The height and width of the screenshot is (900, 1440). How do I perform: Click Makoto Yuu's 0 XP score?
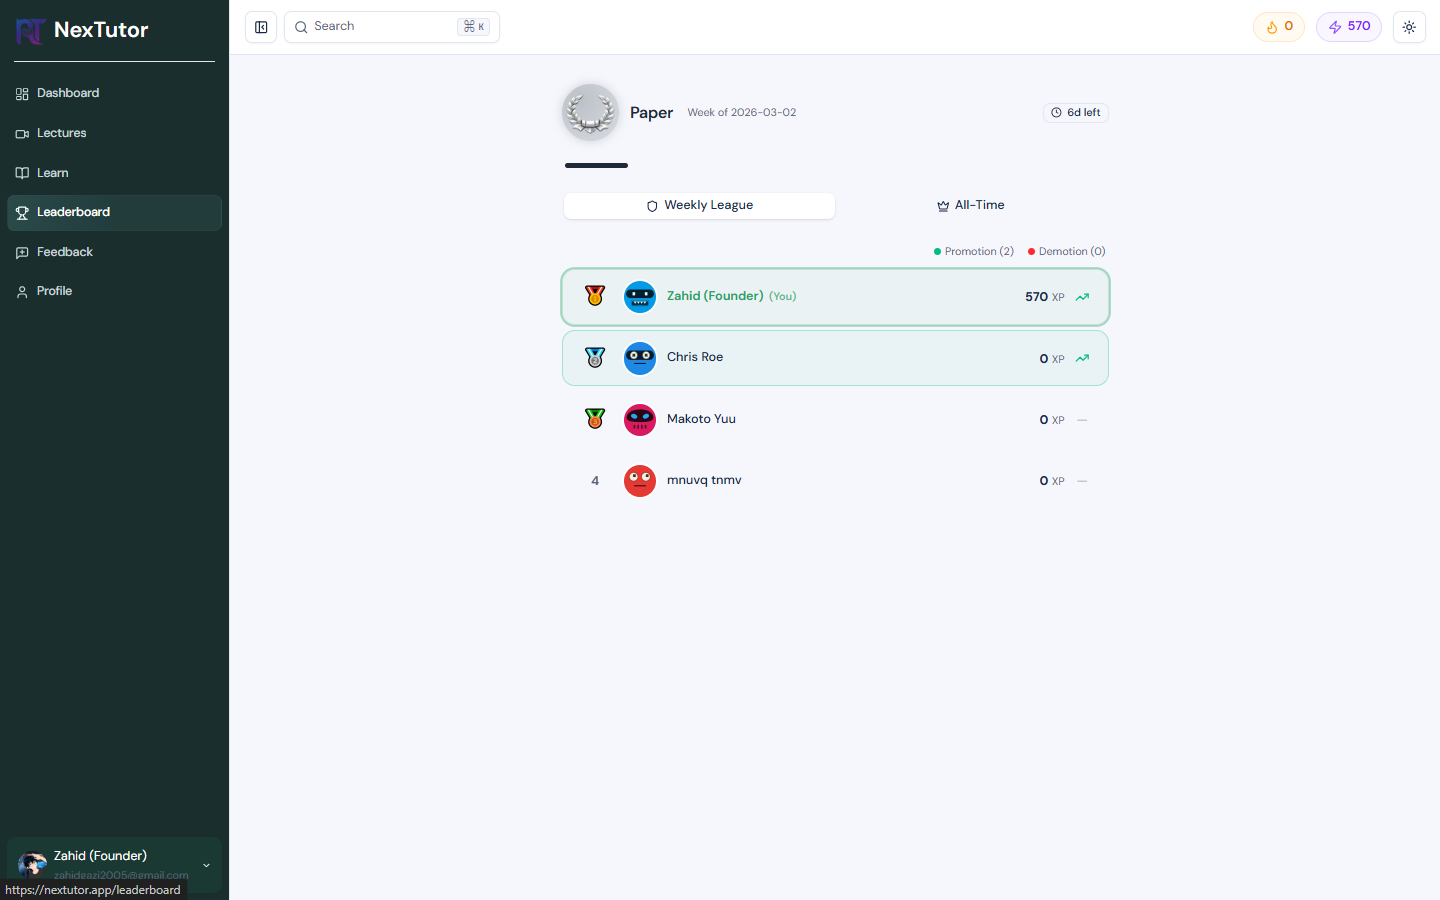click(1052, 420)
